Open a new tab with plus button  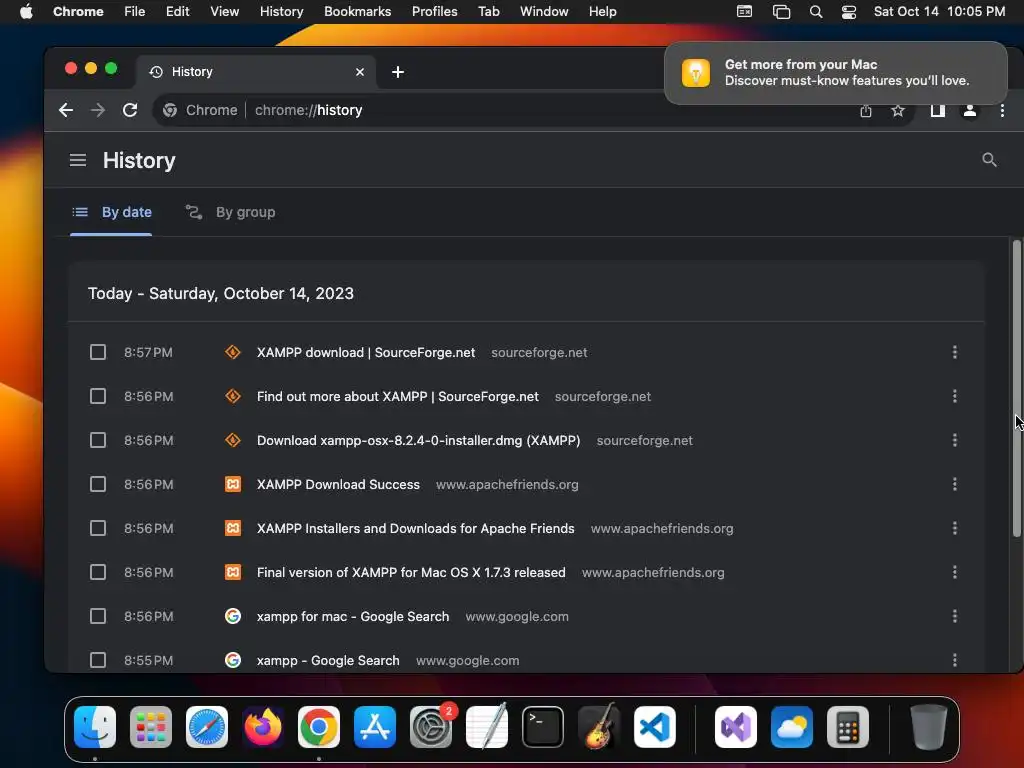[398, 72]
